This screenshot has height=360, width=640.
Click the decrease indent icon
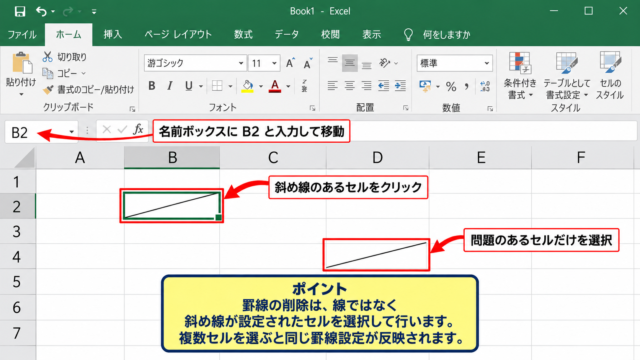[384, 86]
